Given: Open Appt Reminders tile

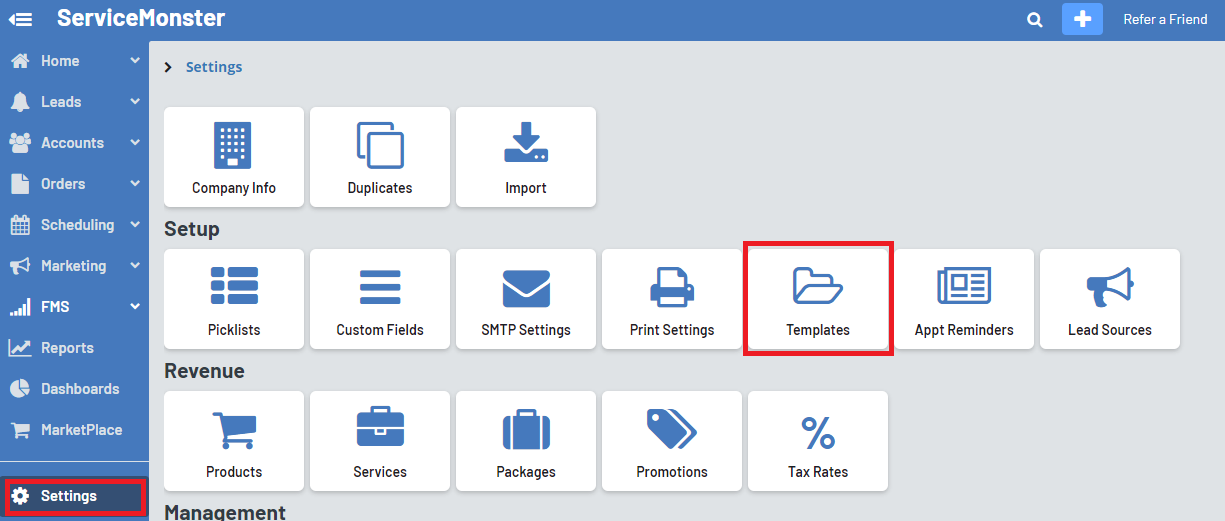Looking at the screenshot, I should coord(964,299).
